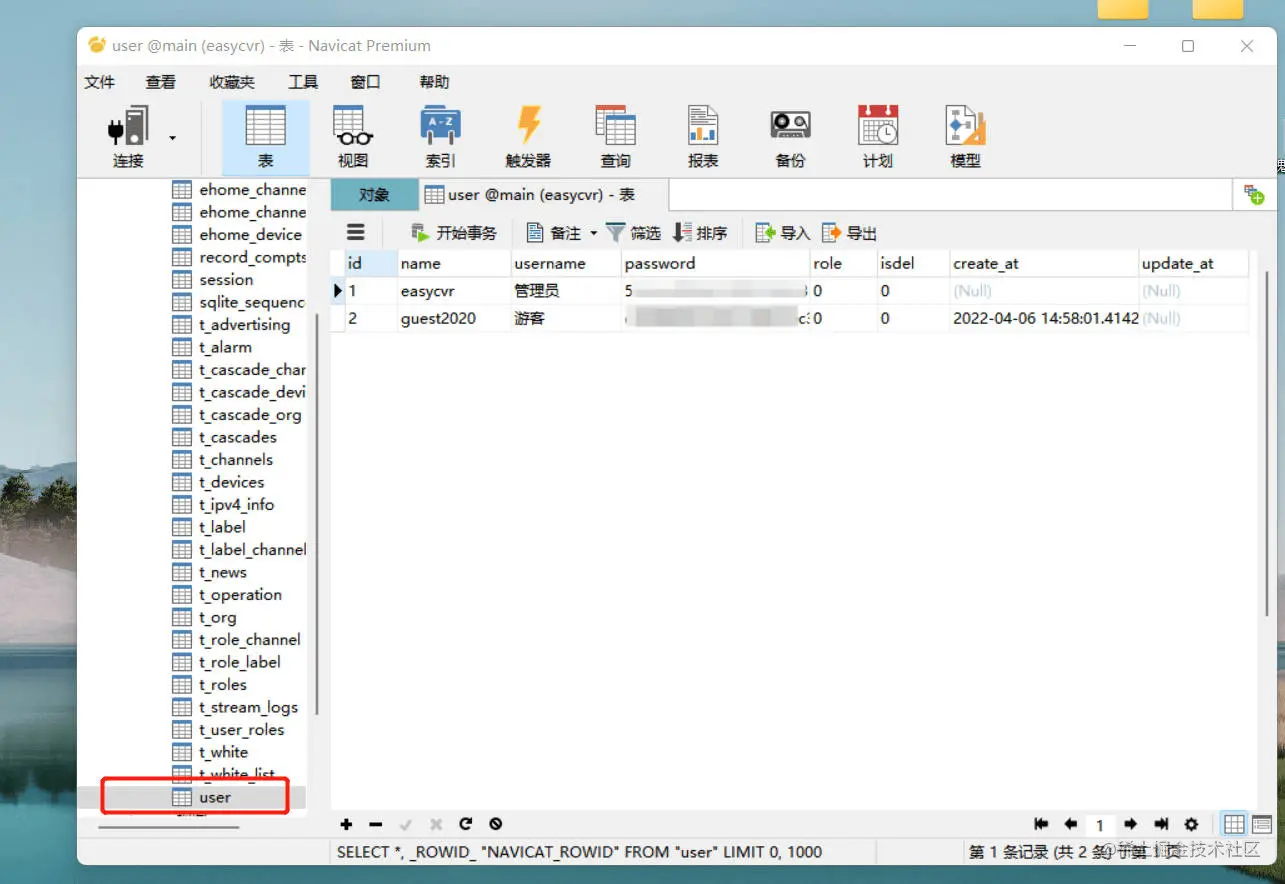
Task: Select the guest2020 name cell
Action: [453, 318]
